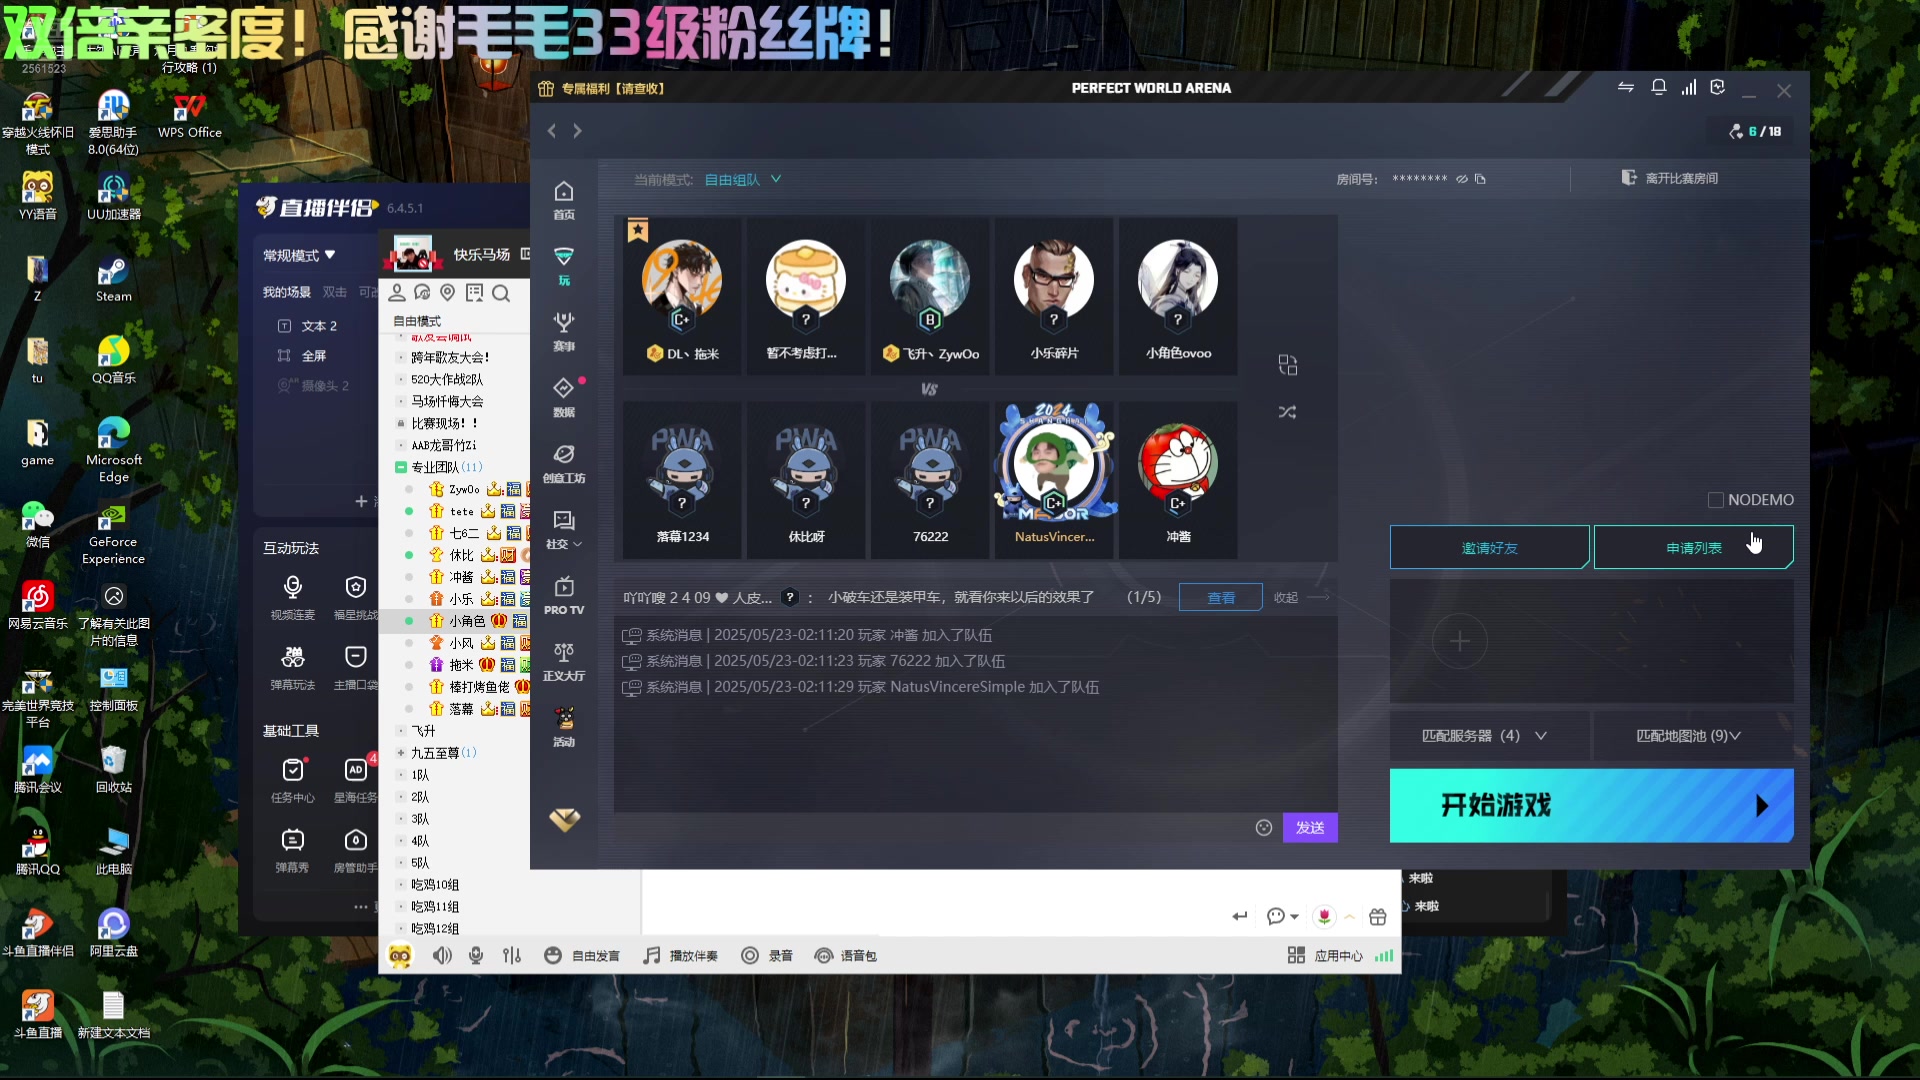Click the swap teams icon
The image size is (1920, 1080).
tap(1288, 365)
